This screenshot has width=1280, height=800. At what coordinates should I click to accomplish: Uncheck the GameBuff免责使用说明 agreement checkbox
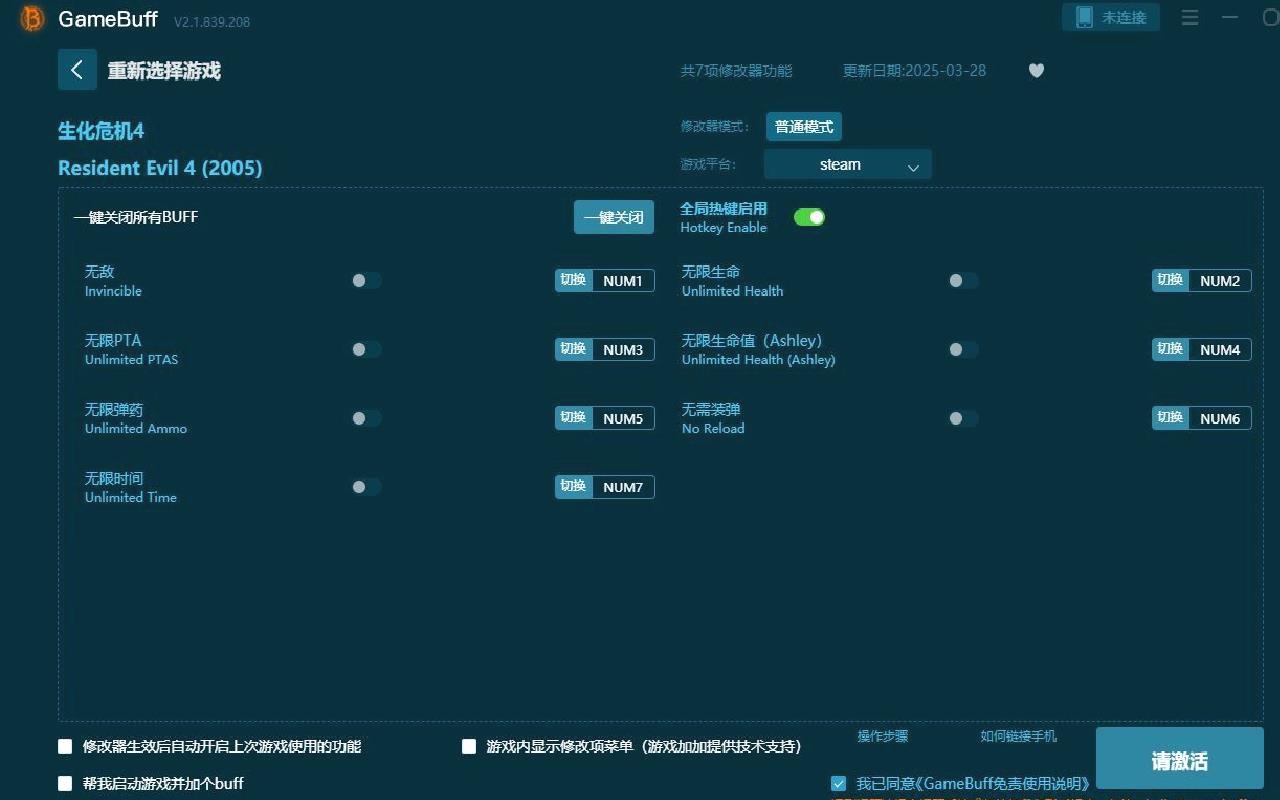click(839, 783)
